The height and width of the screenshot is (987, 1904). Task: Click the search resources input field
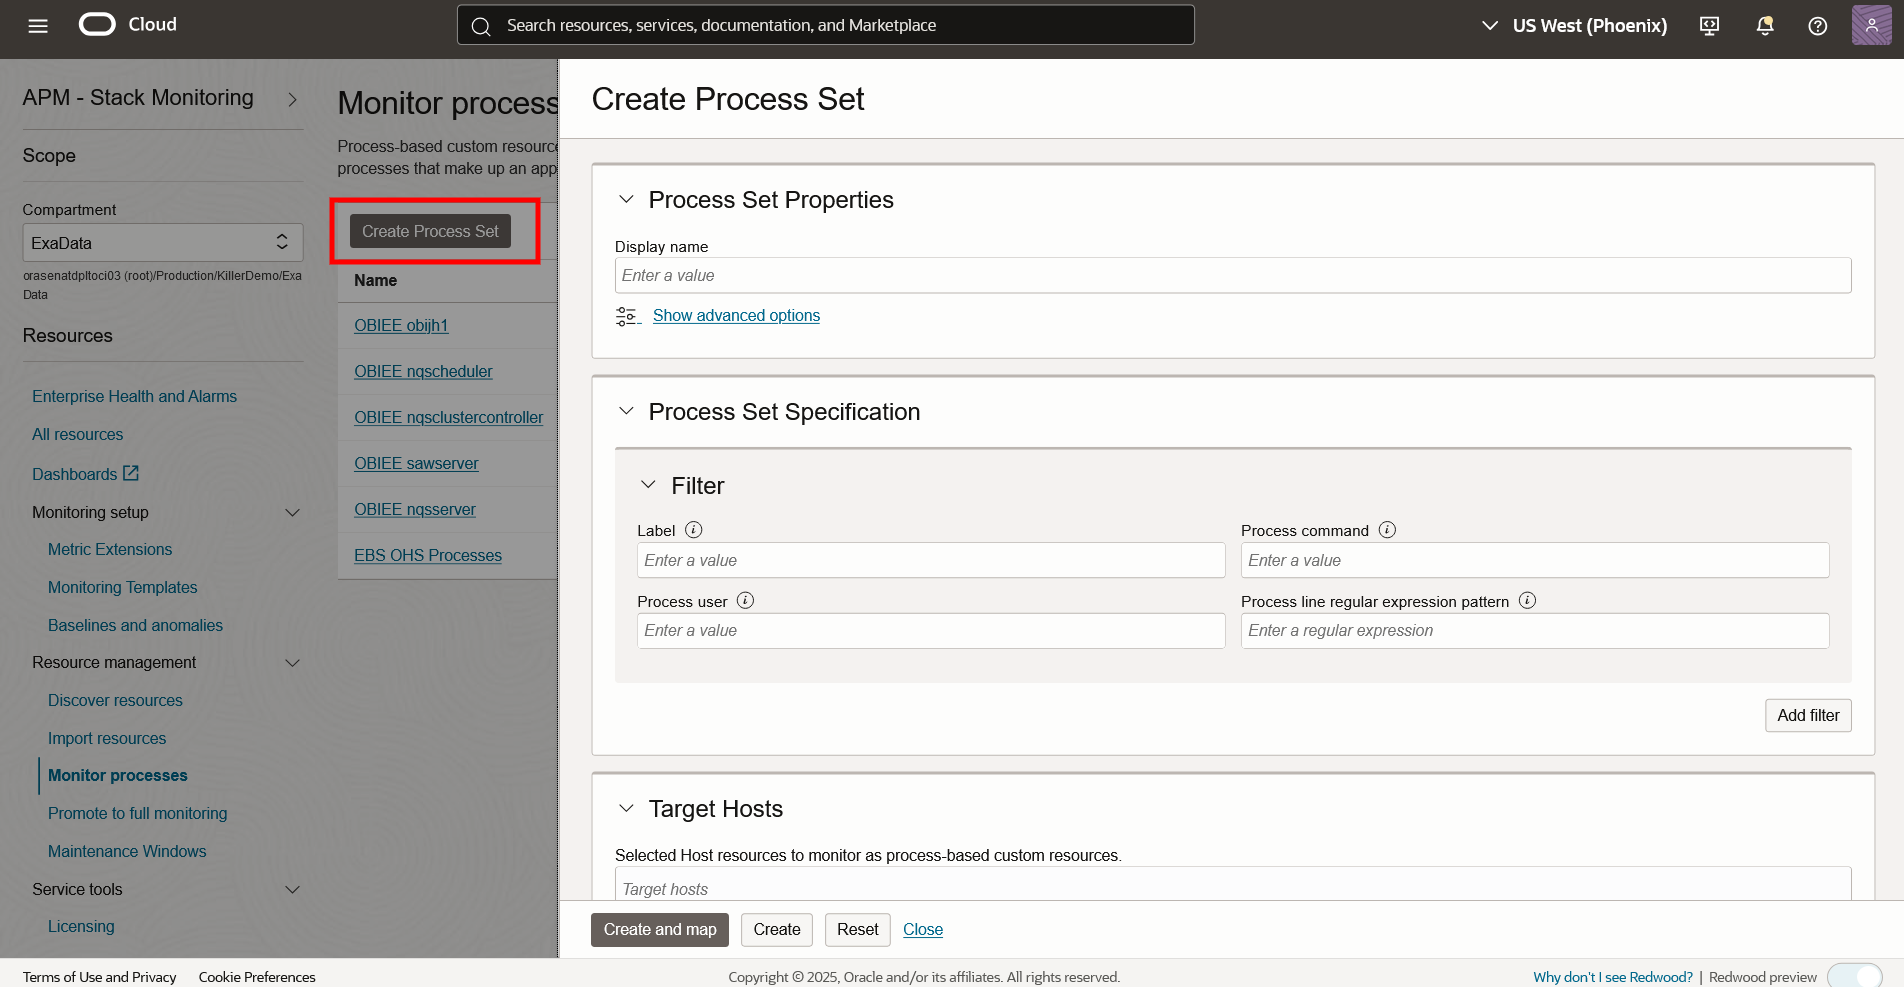(824, 25)
